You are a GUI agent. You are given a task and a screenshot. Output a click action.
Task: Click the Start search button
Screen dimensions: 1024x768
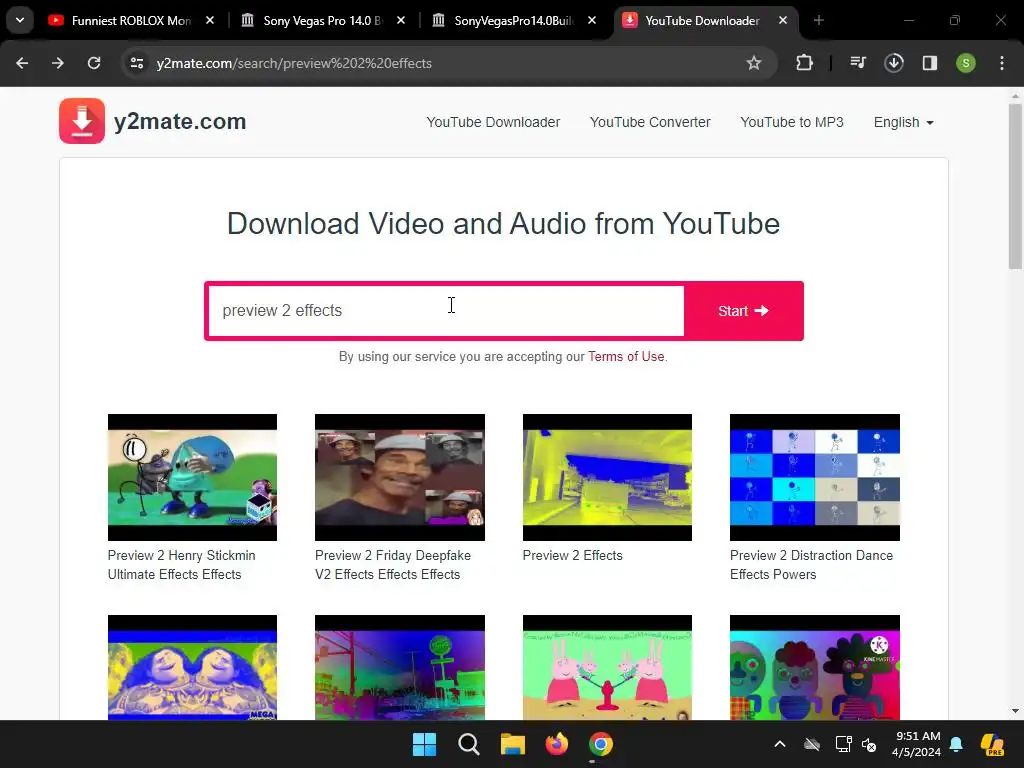pyautogui.click(x=743, y=311)
